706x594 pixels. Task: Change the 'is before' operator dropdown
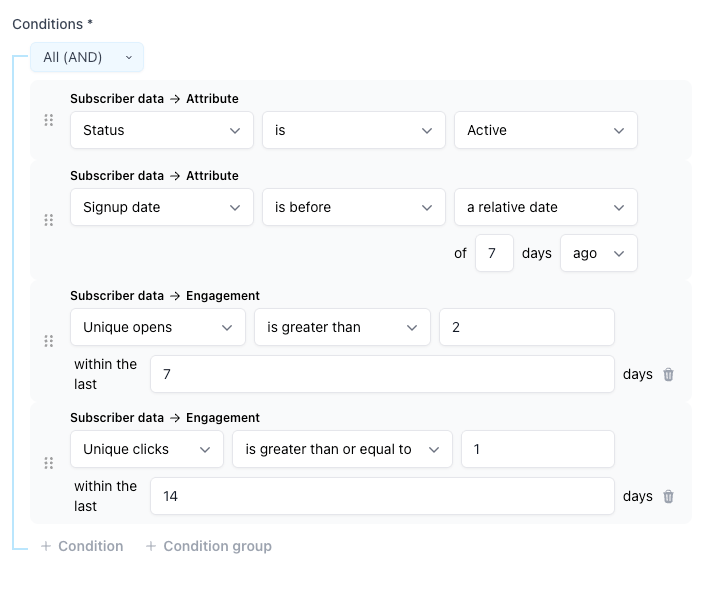tap(353, 207)
